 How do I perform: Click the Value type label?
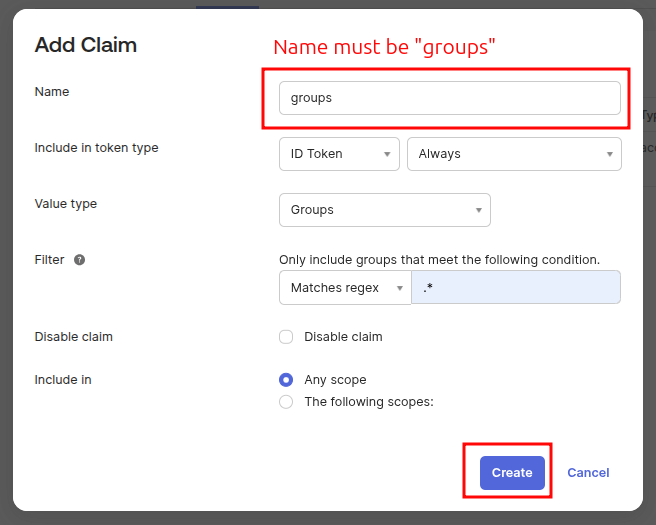tap(66, 204)
